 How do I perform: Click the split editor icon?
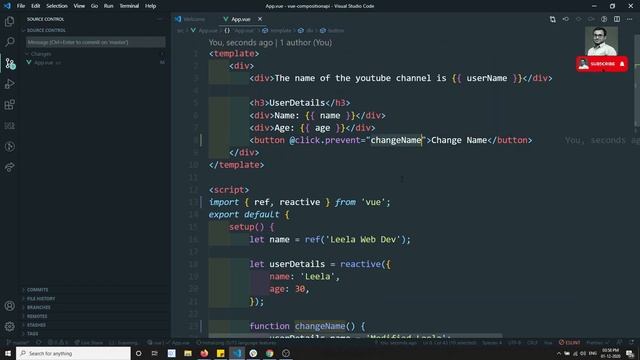[x=617, y=19]
